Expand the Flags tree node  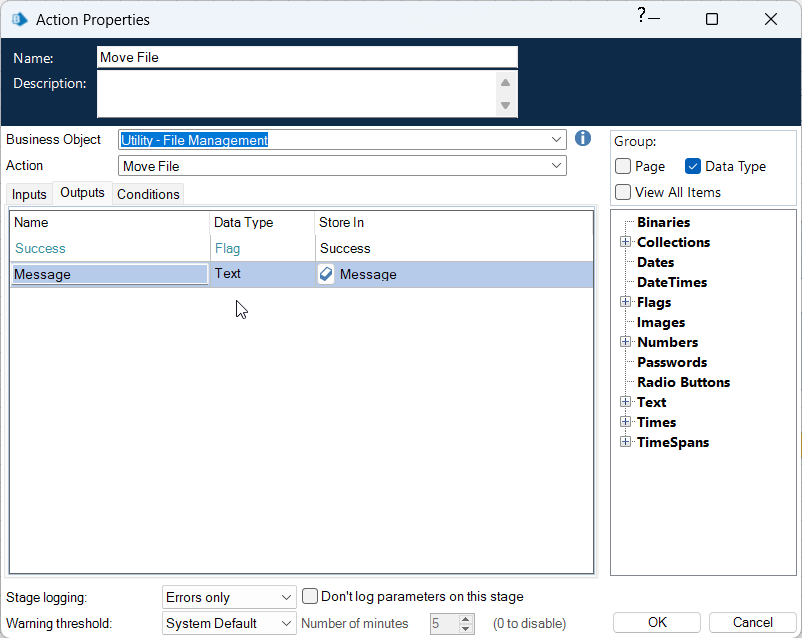pos(625,302)
